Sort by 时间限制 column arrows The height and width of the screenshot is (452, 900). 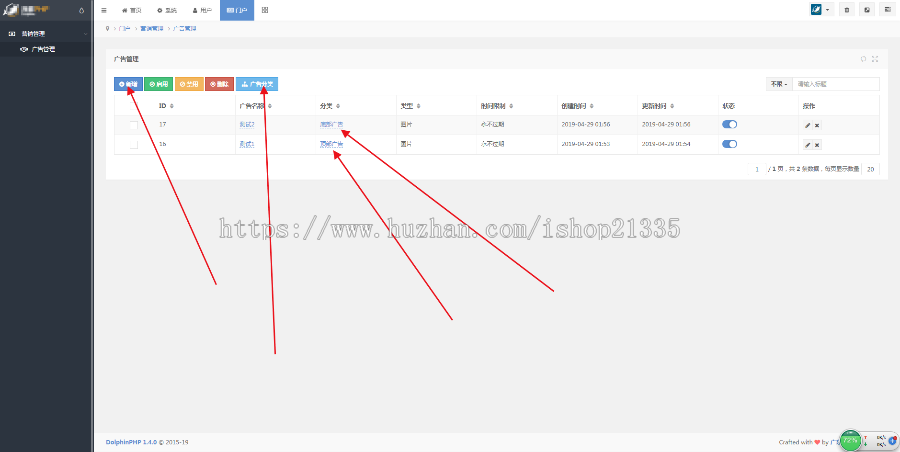click(511, 106)
